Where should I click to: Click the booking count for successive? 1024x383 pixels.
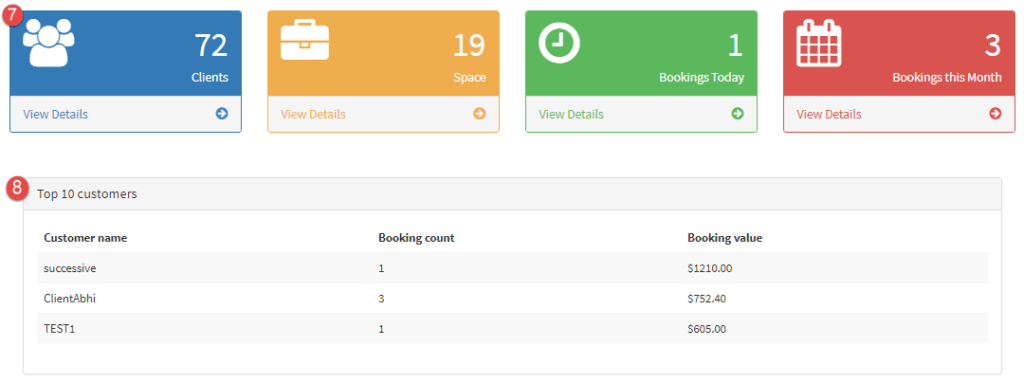coord(381,268)
